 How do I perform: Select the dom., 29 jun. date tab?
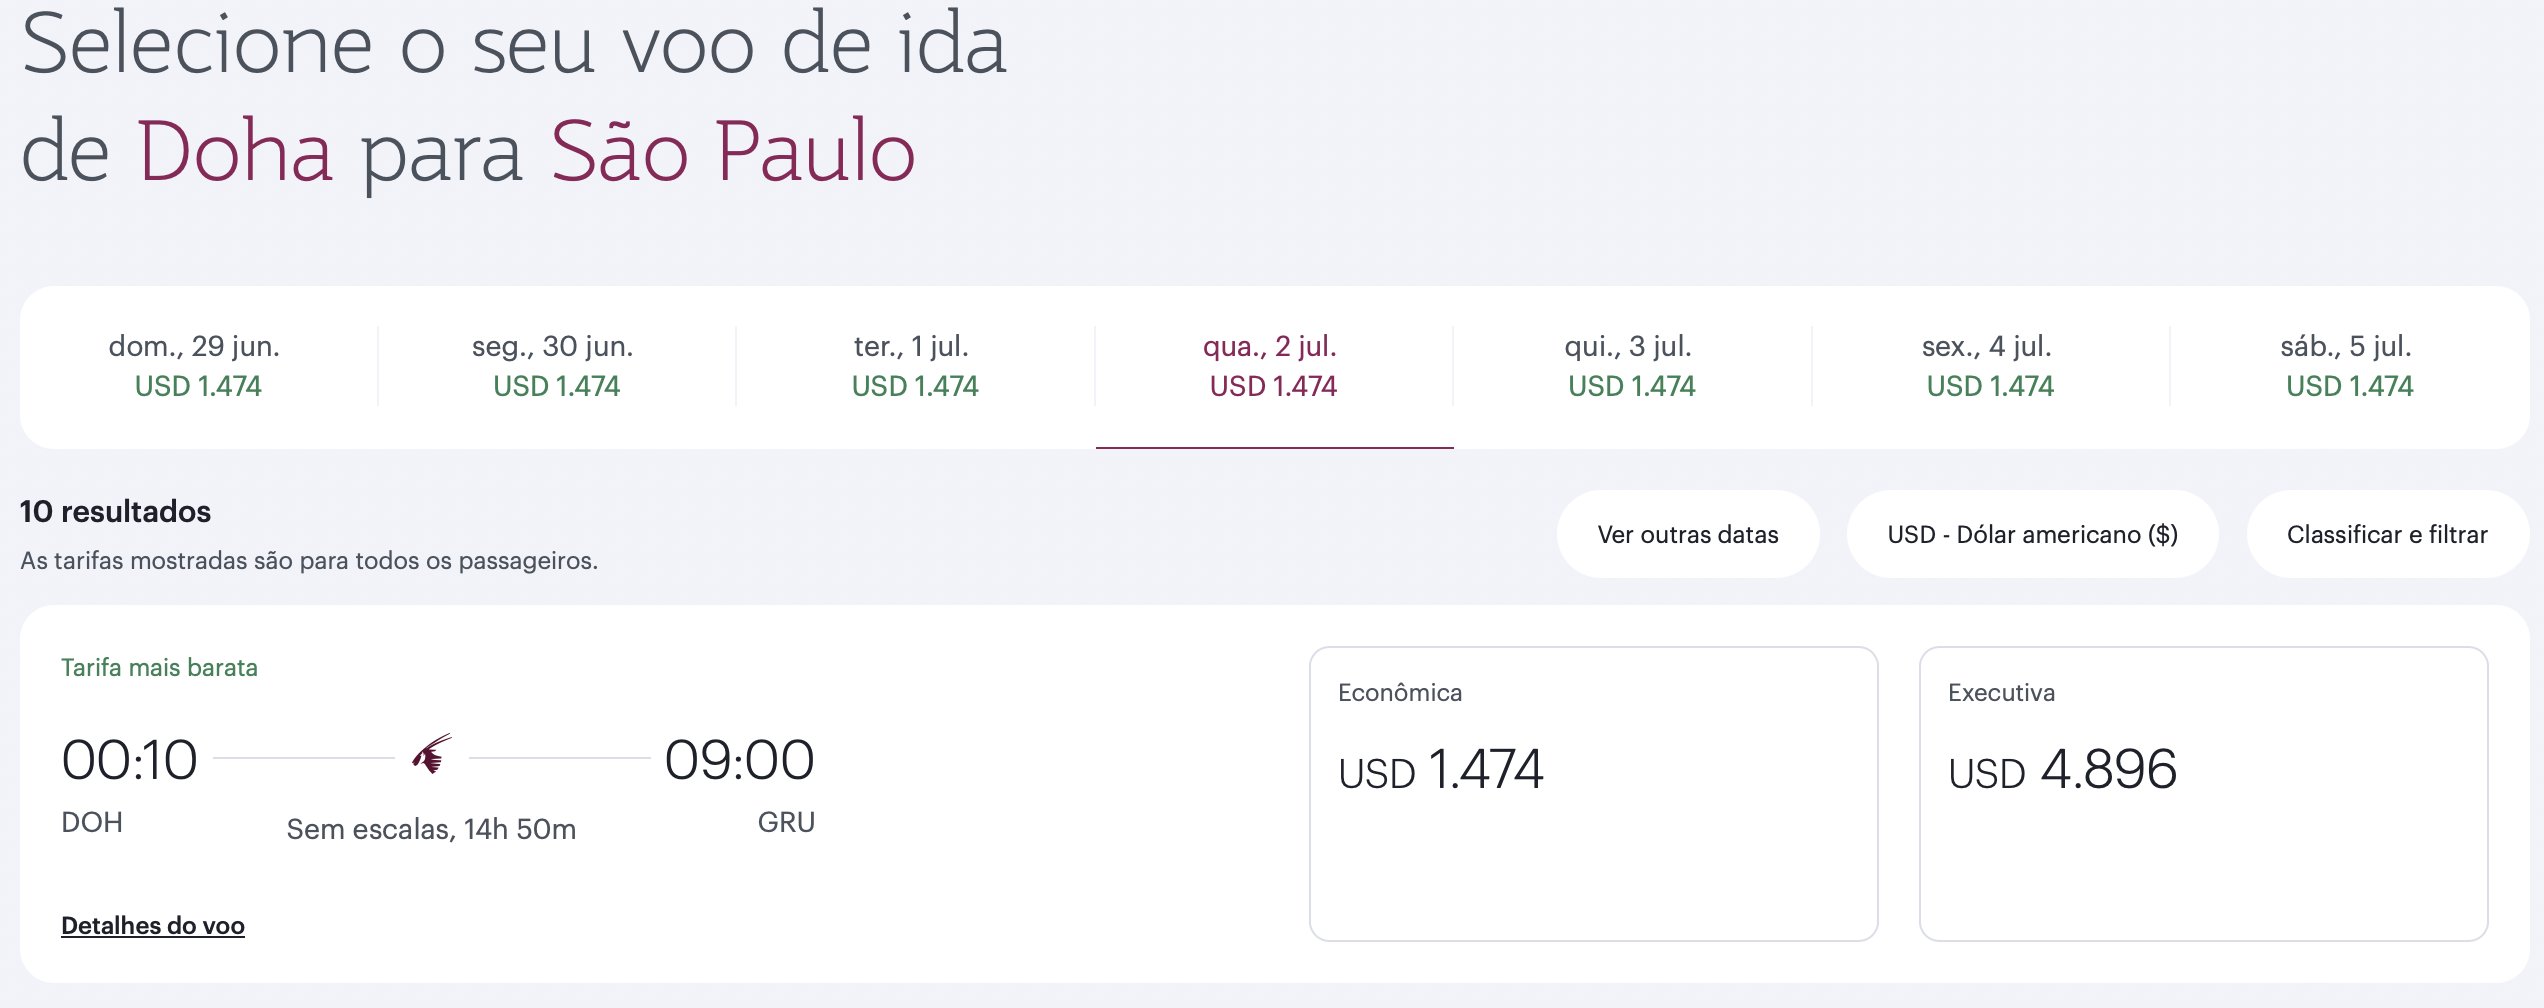pyautogui.click(x=198, y=366)
